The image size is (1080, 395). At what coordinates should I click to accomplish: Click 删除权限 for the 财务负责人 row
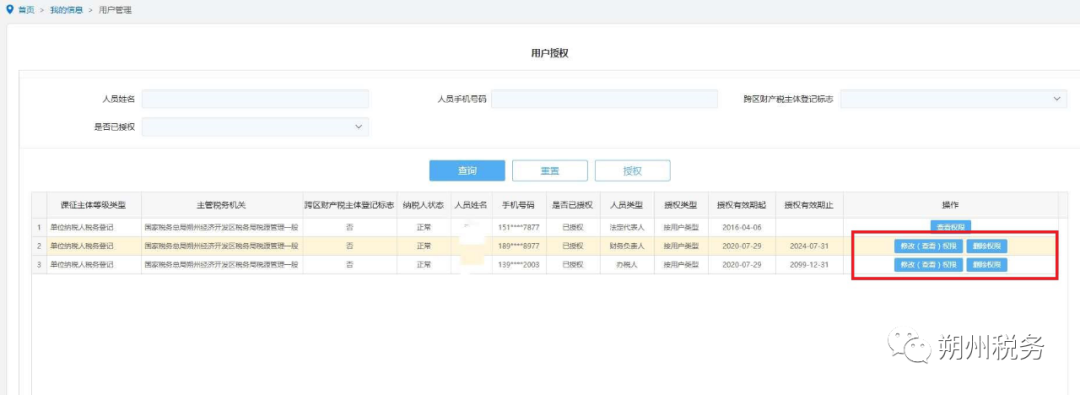[986, 245]
